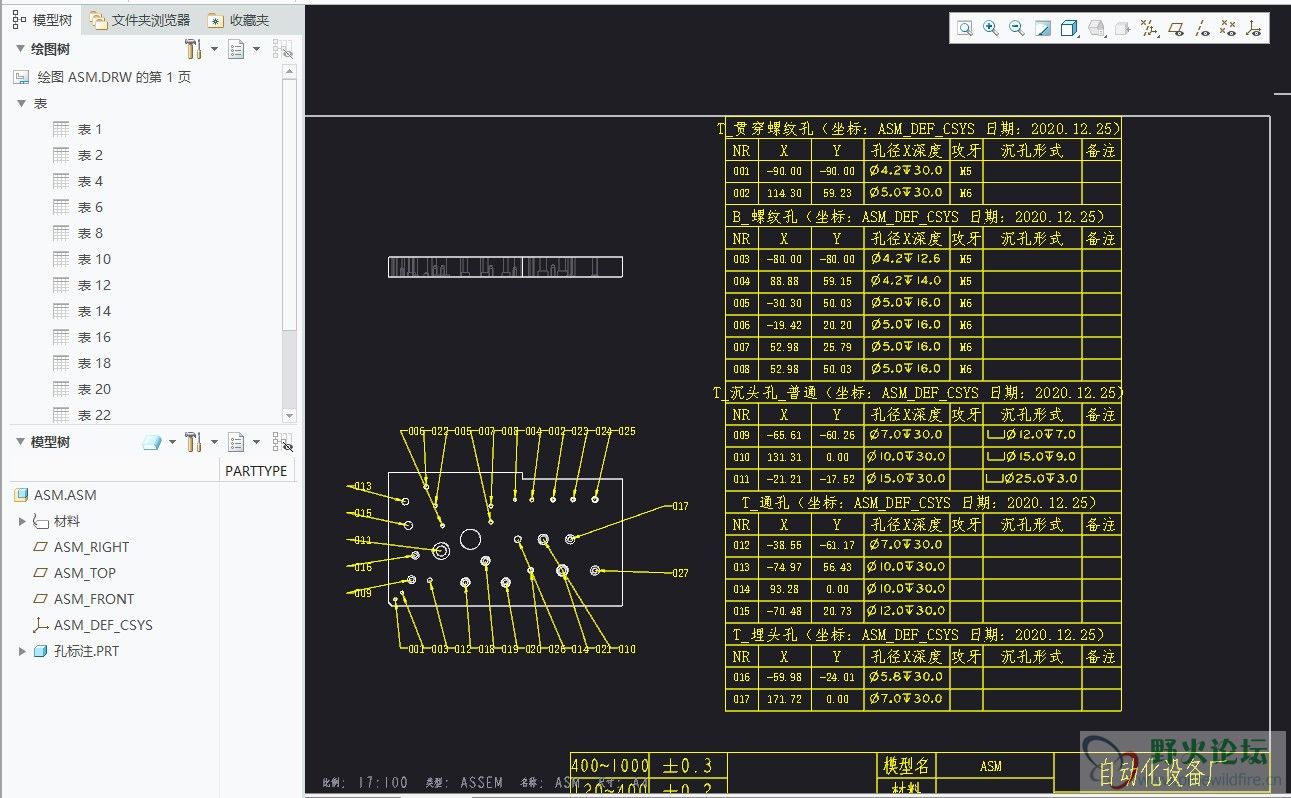Open the Display Style cube icon

click(x=1069, y=29)
